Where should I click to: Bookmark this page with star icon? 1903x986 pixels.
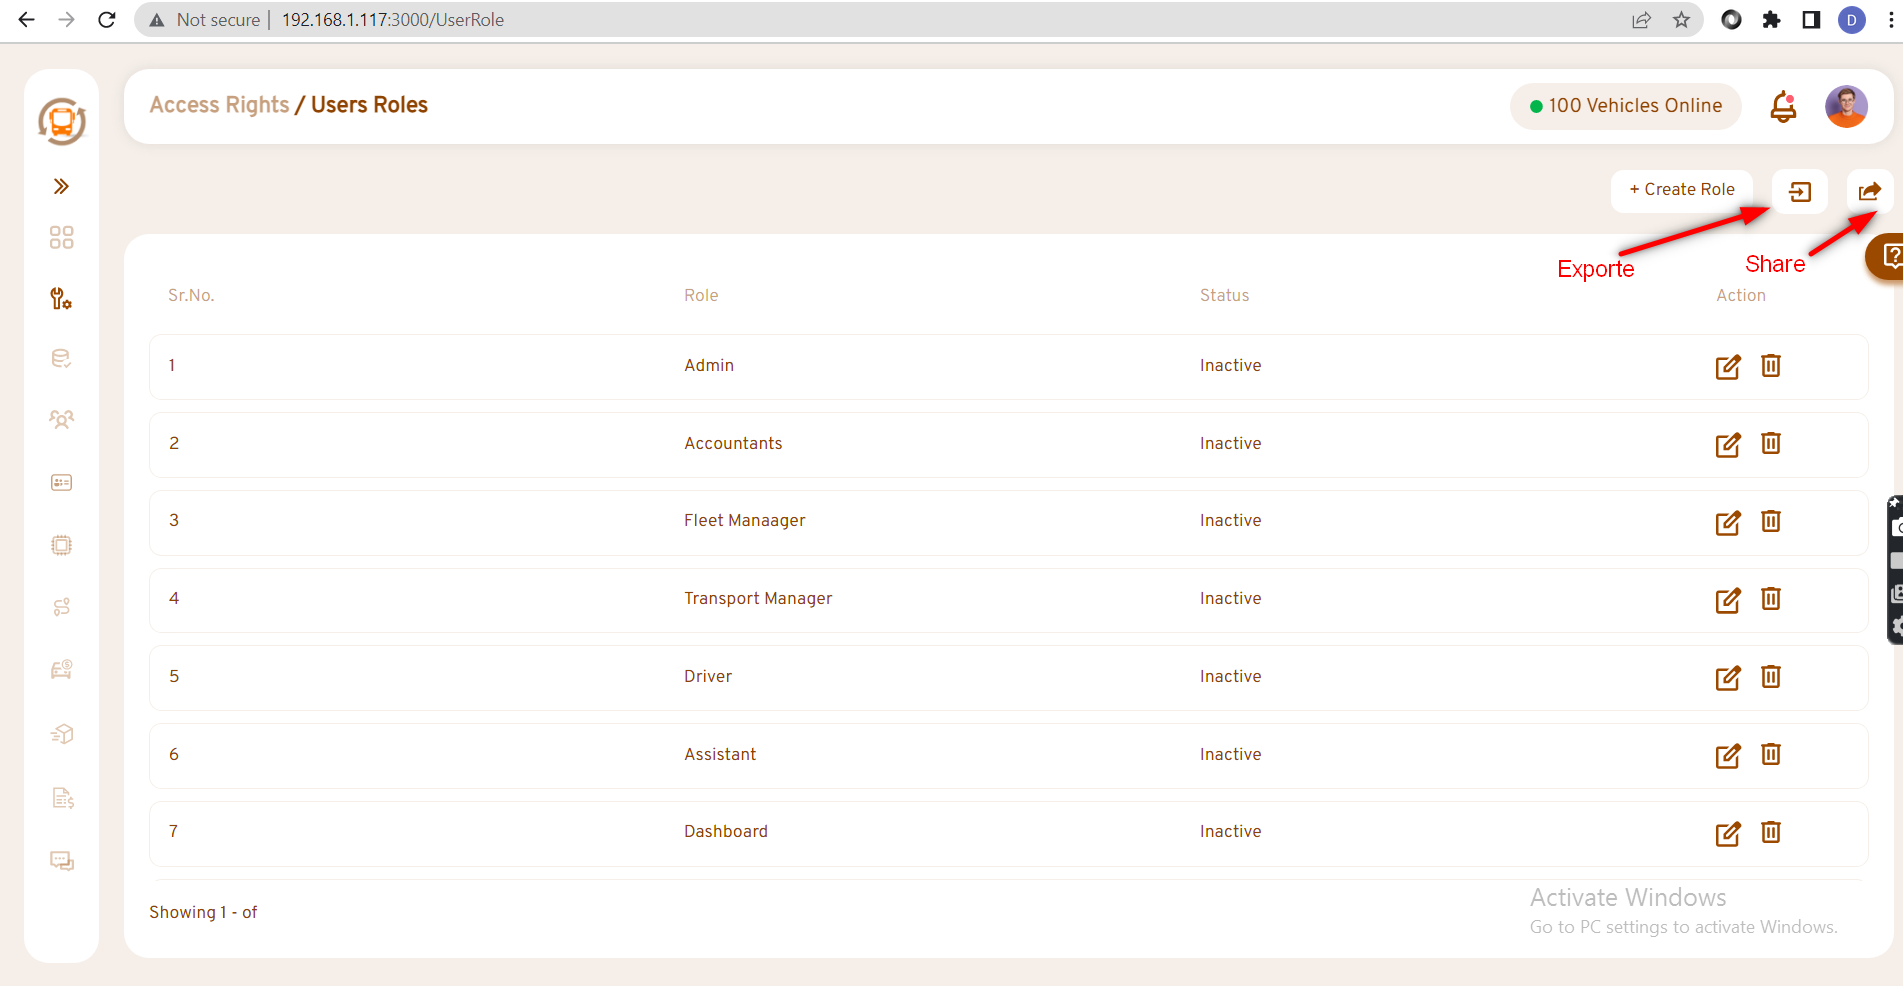[1681, 20]
